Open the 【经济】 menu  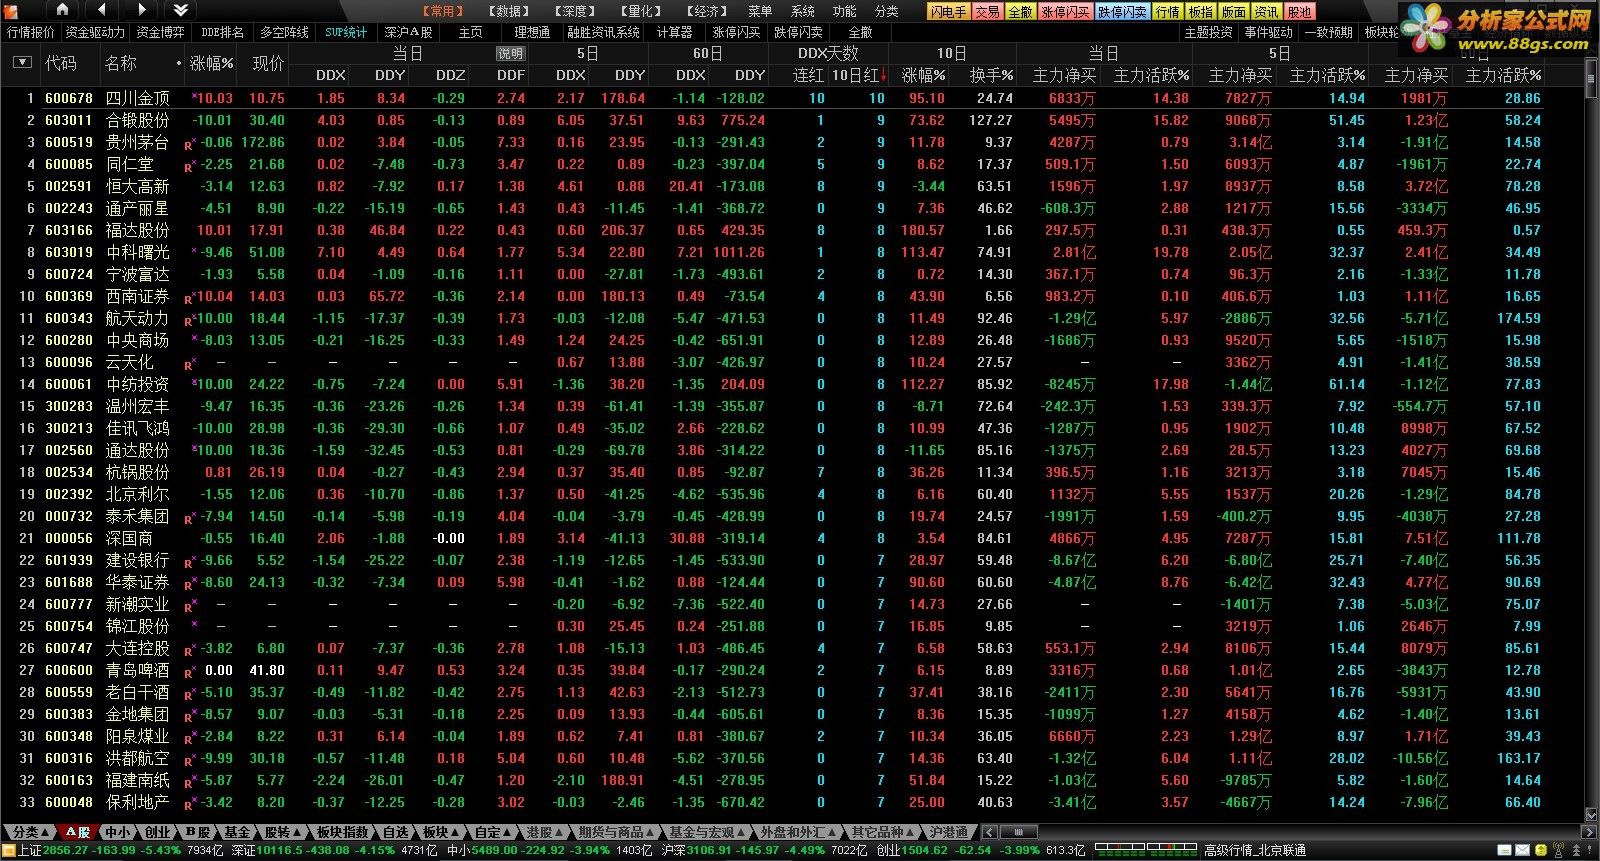705,11
